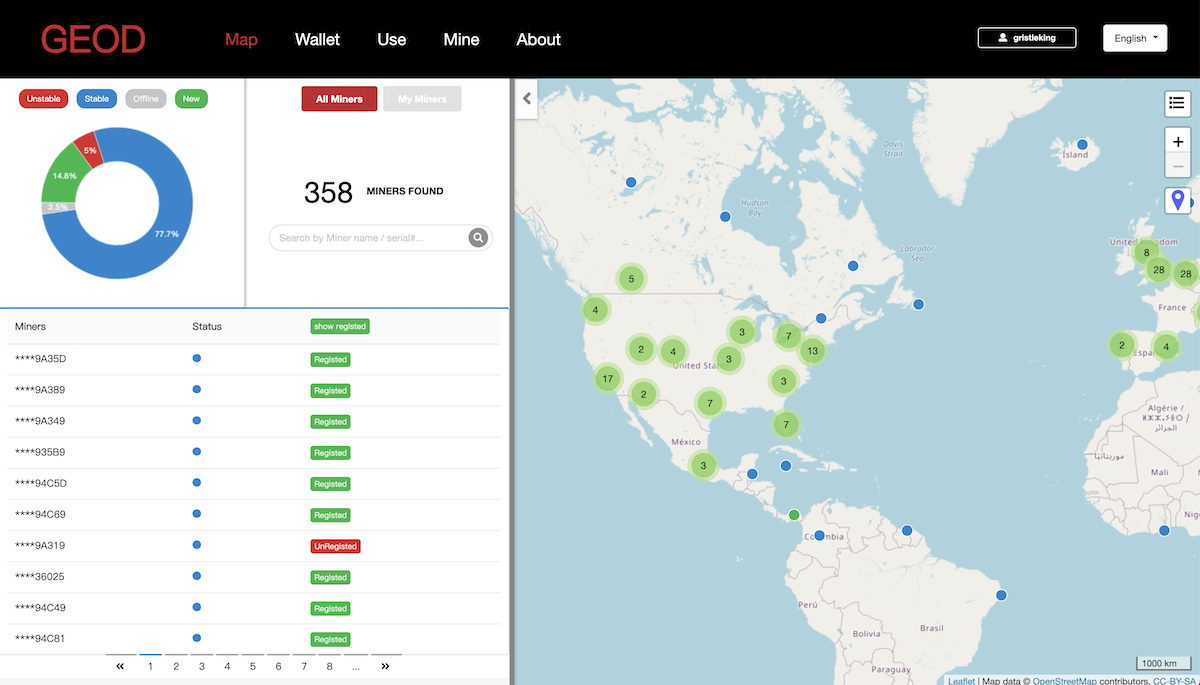Switch to the My Miners tab
This screenshot has height=685, width=1200.
coord(422,99)
